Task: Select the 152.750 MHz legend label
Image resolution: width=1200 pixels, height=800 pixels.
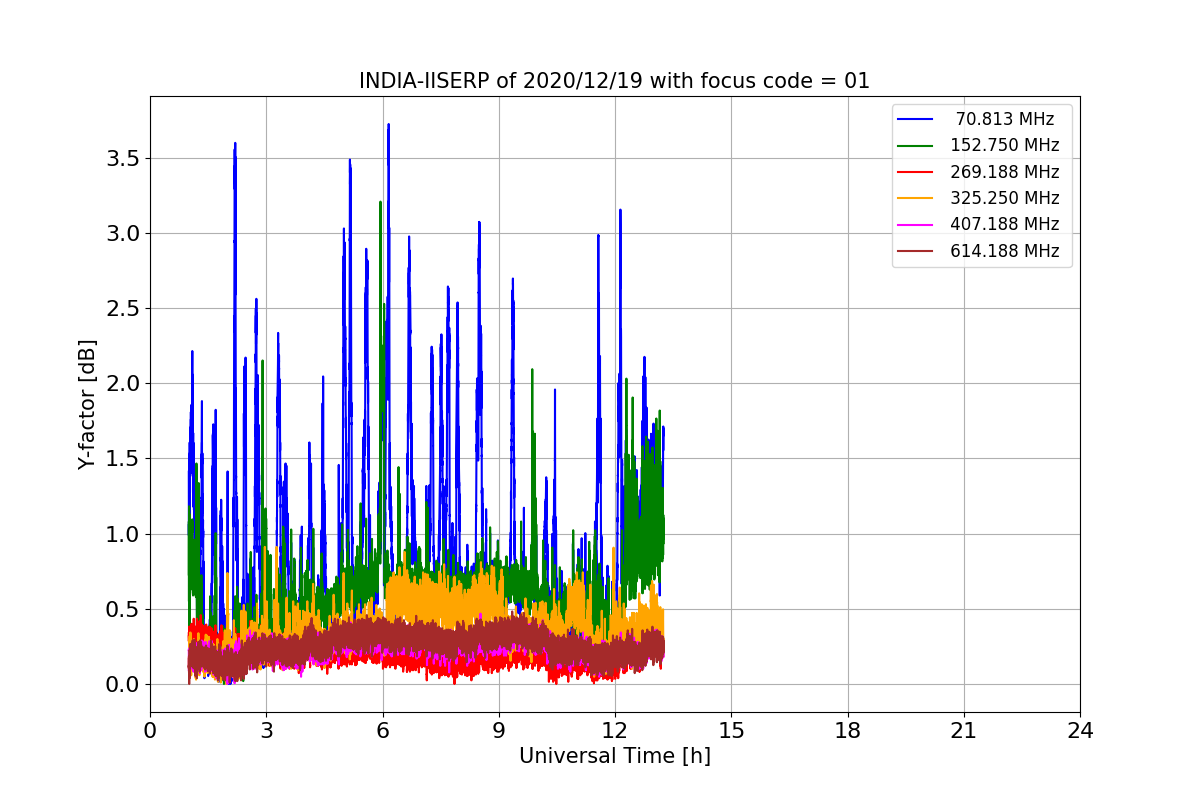Action: [x=1004, y=145]
